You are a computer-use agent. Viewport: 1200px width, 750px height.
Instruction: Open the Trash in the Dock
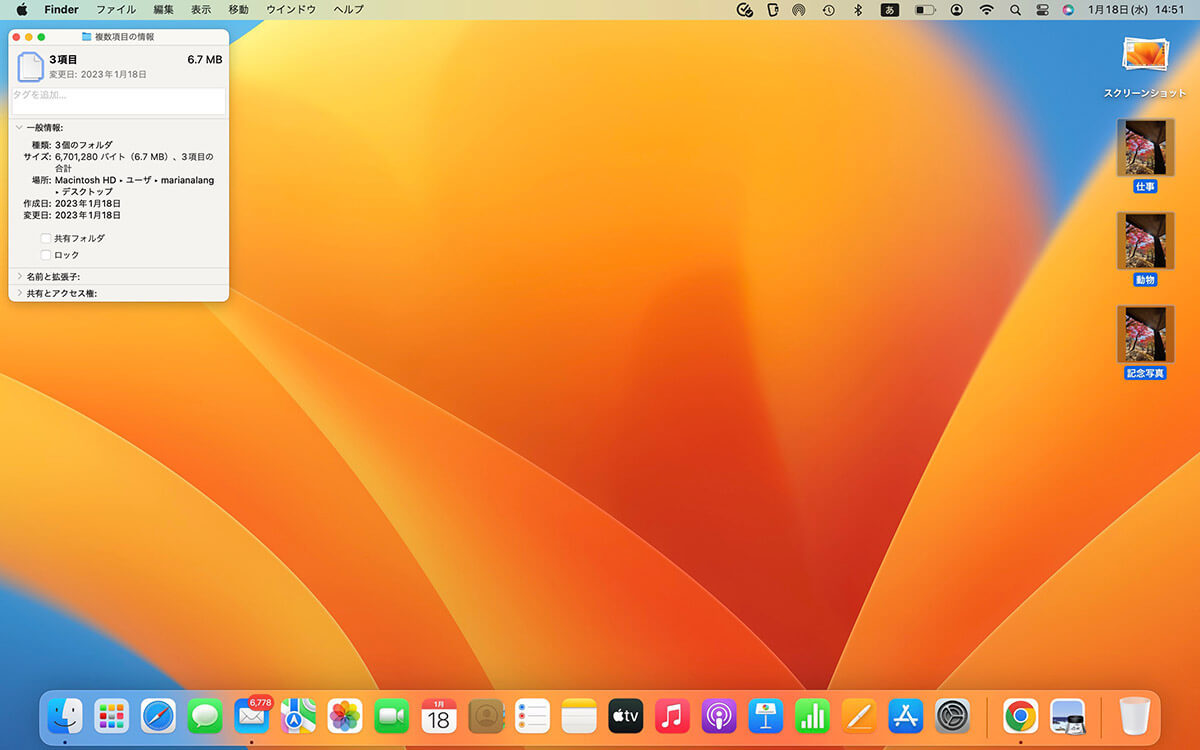tap(1135, 716)
